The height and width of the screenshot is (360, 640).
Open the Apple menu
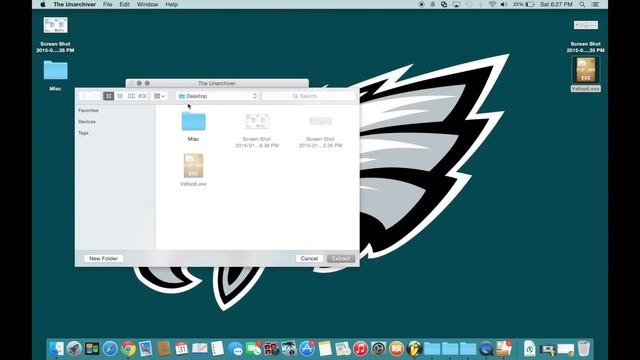(42, 4)
